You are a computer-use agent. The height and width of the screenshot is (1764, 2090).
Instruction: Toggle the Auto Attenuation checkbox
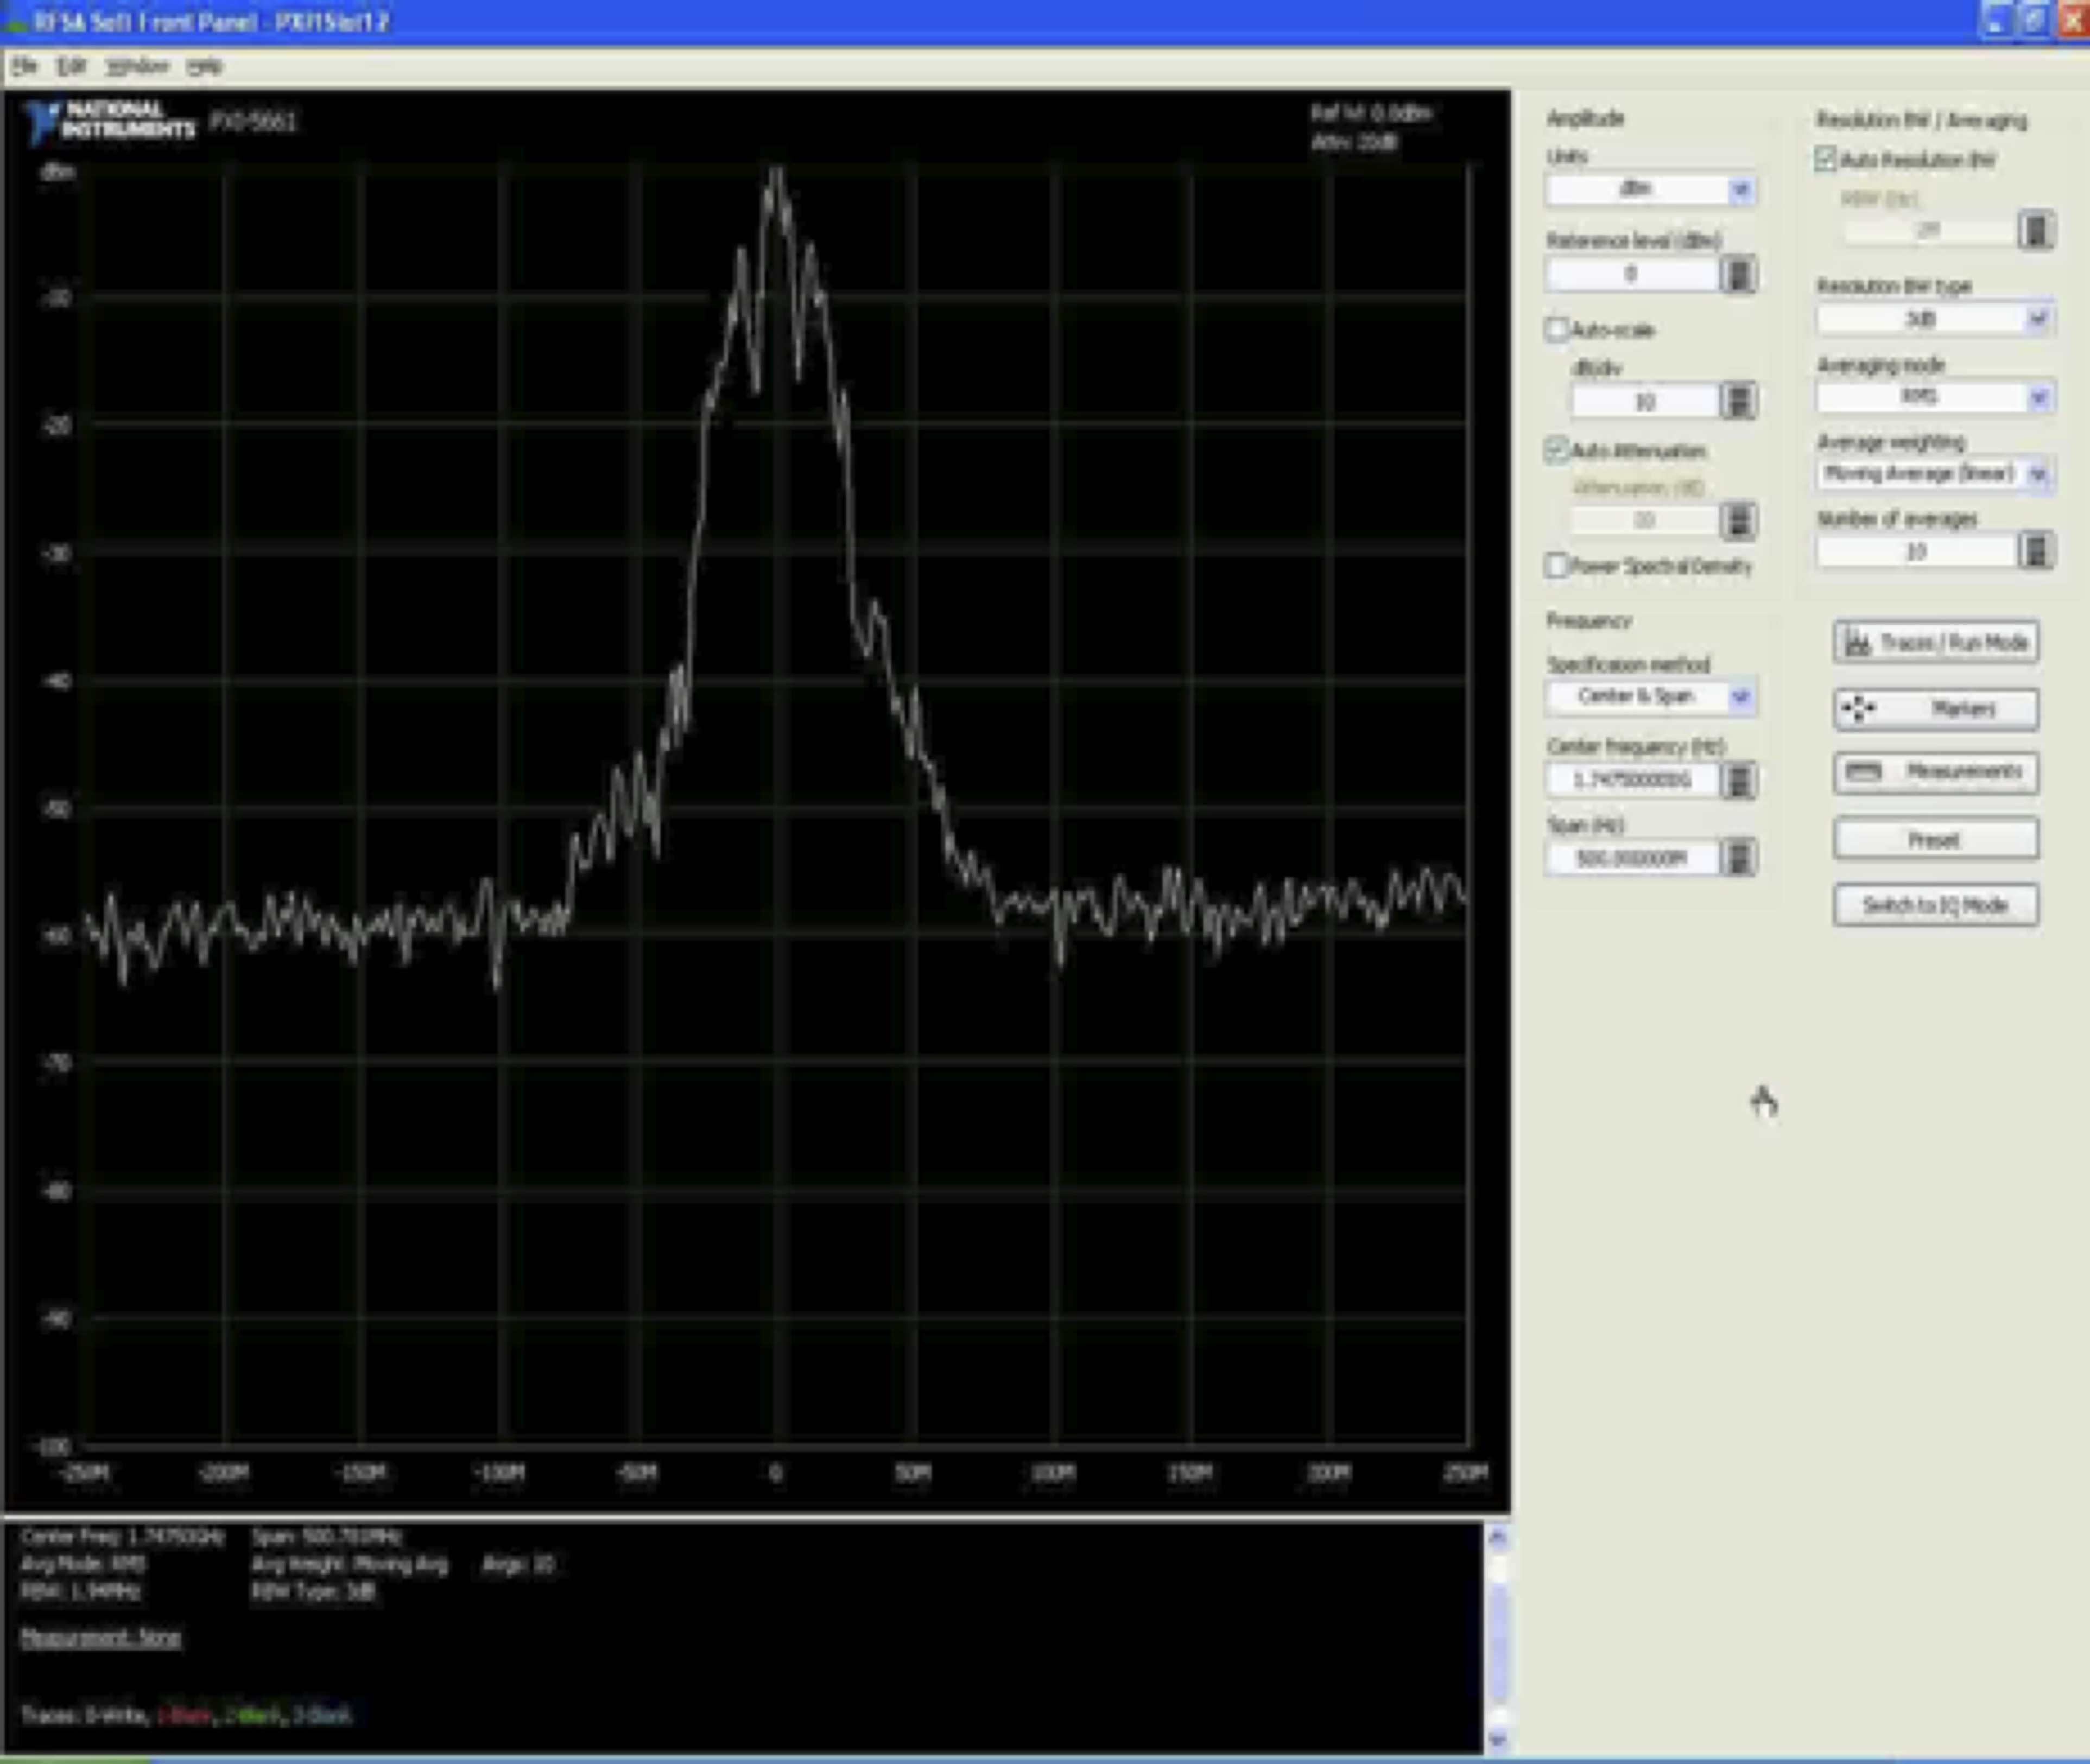[x=1556, y=450]
